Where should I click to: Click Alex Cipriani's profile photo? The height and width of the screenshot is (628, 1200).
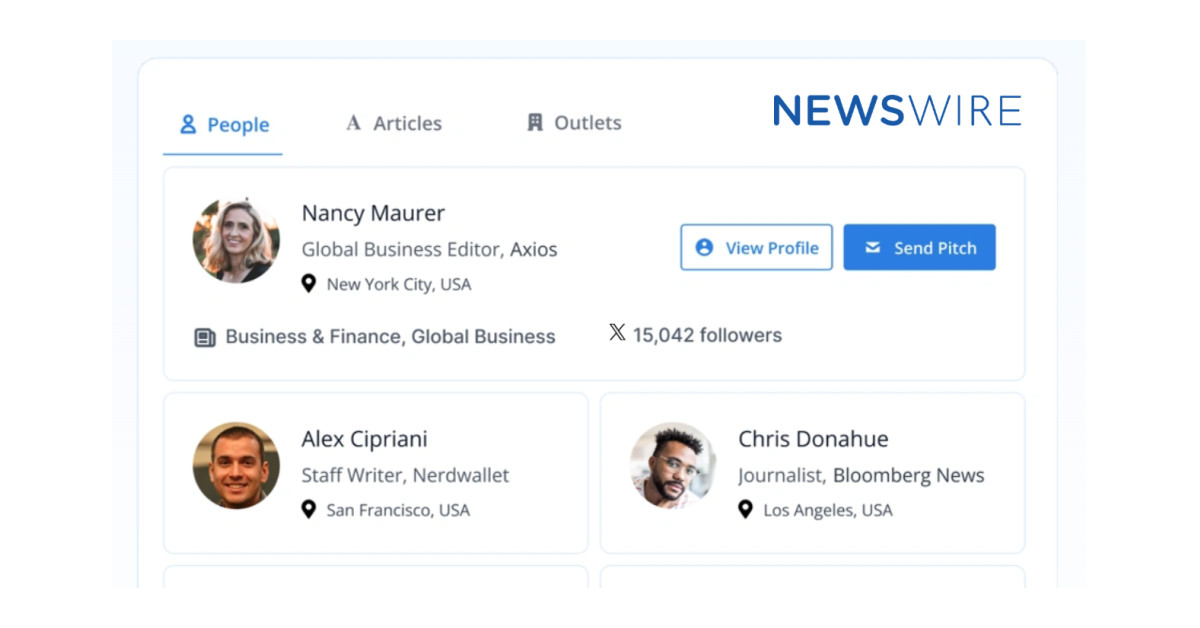[x=236, y=466]
